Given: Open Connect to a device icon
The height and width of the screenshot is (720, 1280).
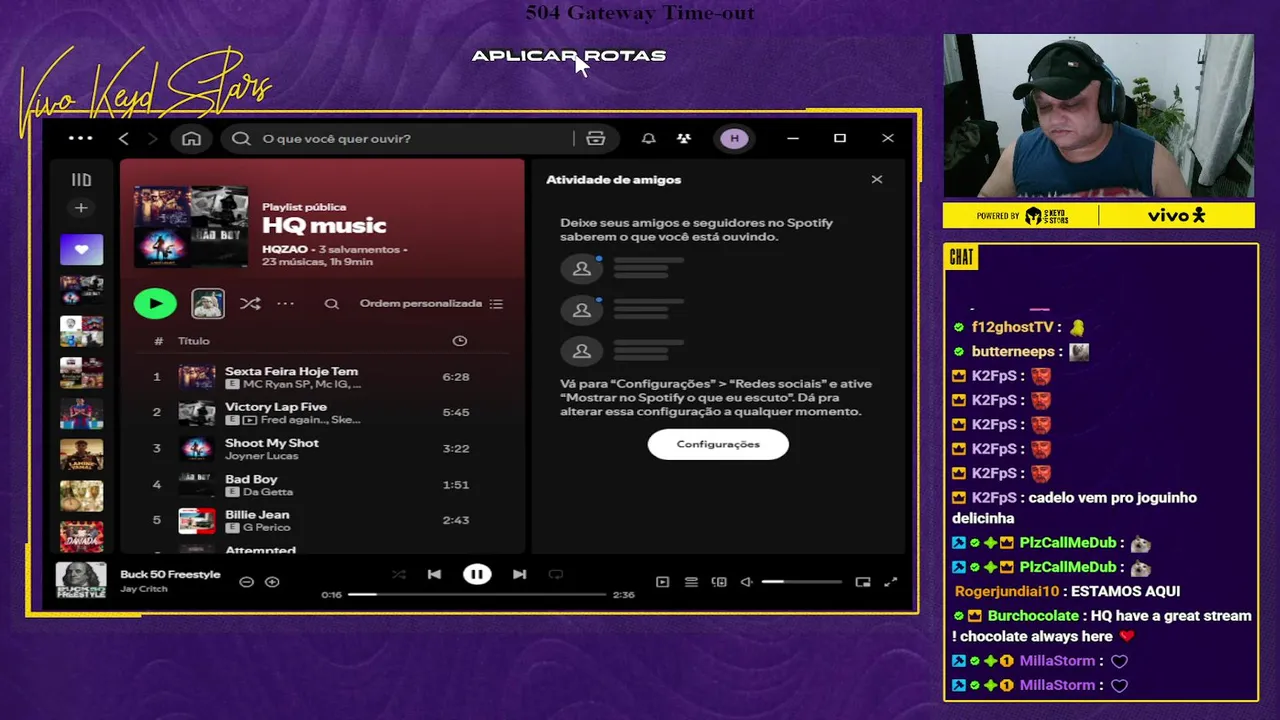Looking at the screenshot, I should point(719,582).
